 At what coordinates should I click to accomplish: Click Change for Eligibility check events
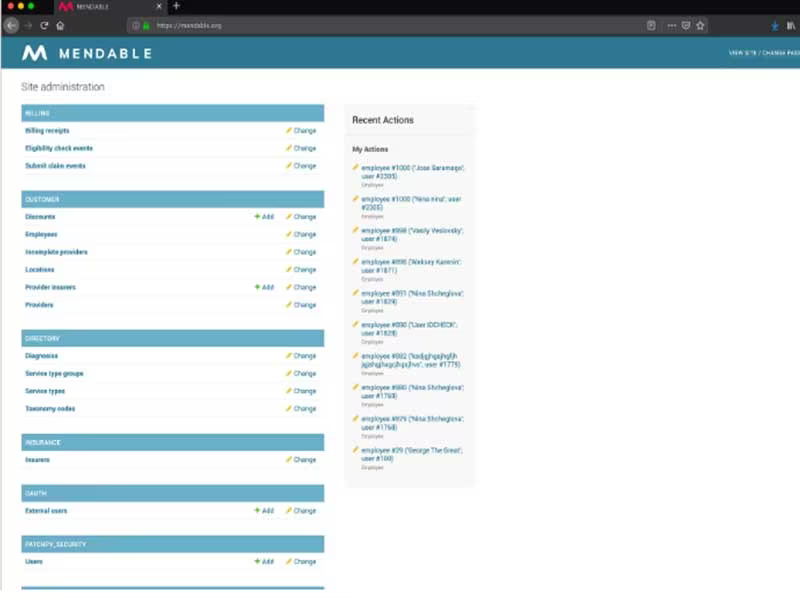(x=302, y=148)
